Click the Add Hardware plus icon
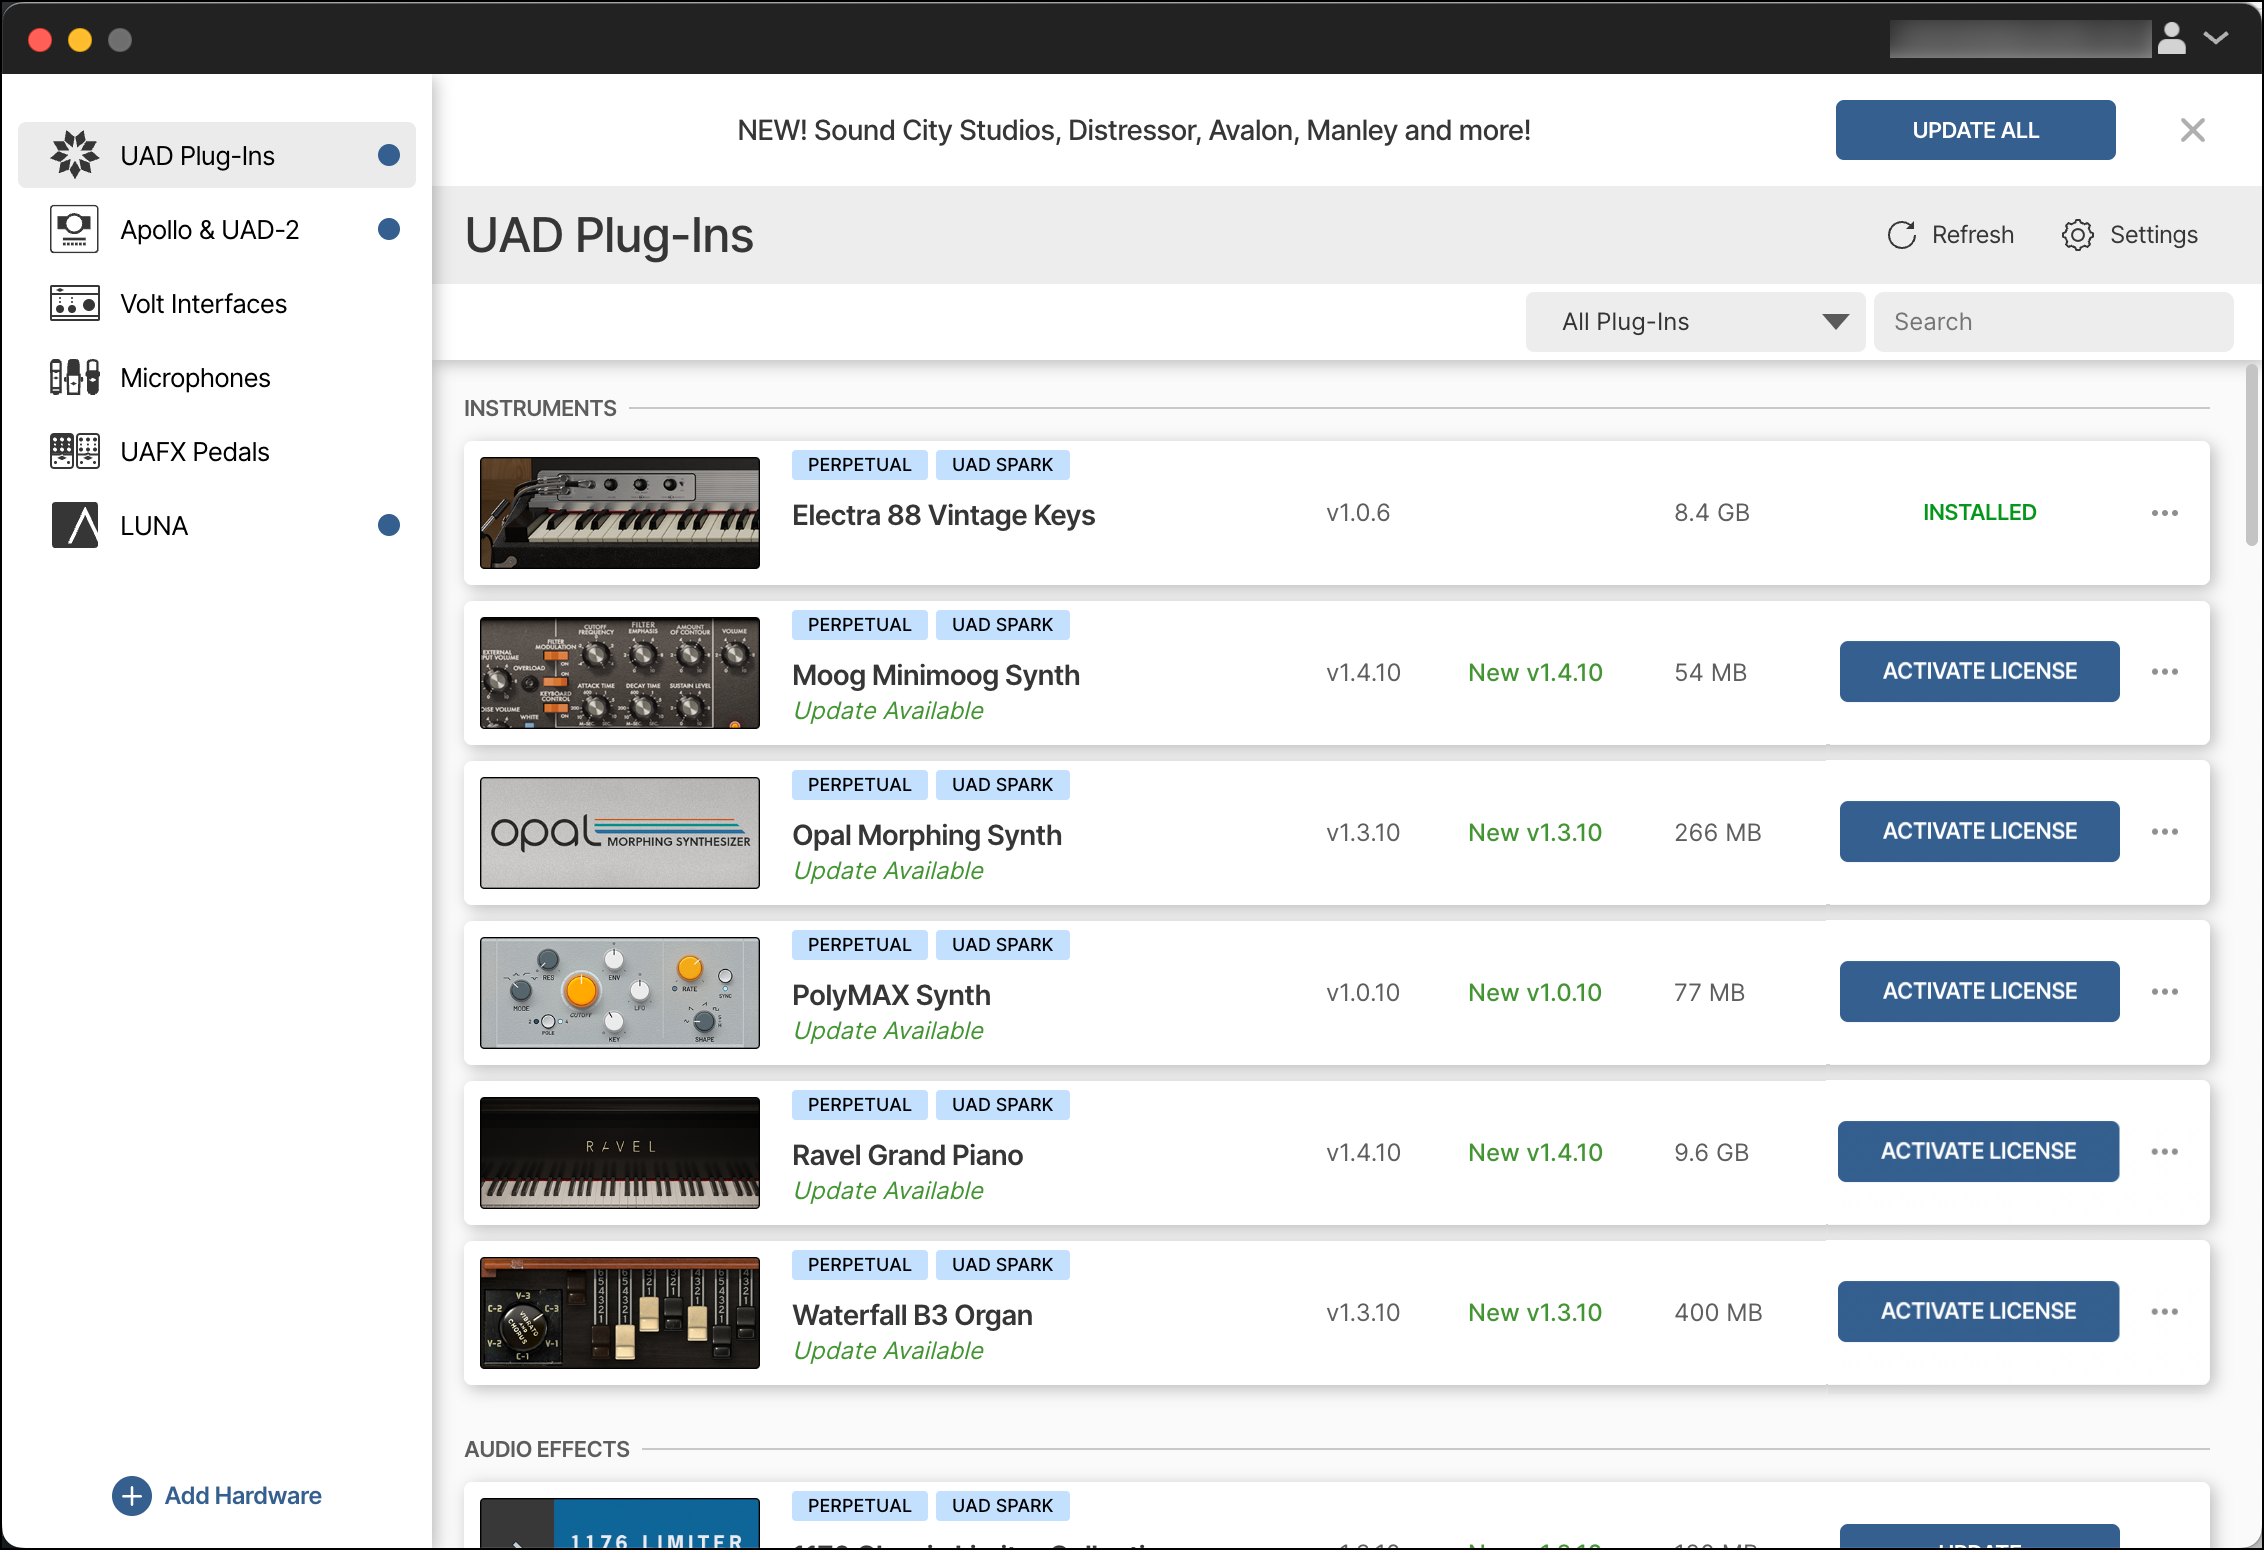Screen dimensions: 2264x1550 (131, 1495)
